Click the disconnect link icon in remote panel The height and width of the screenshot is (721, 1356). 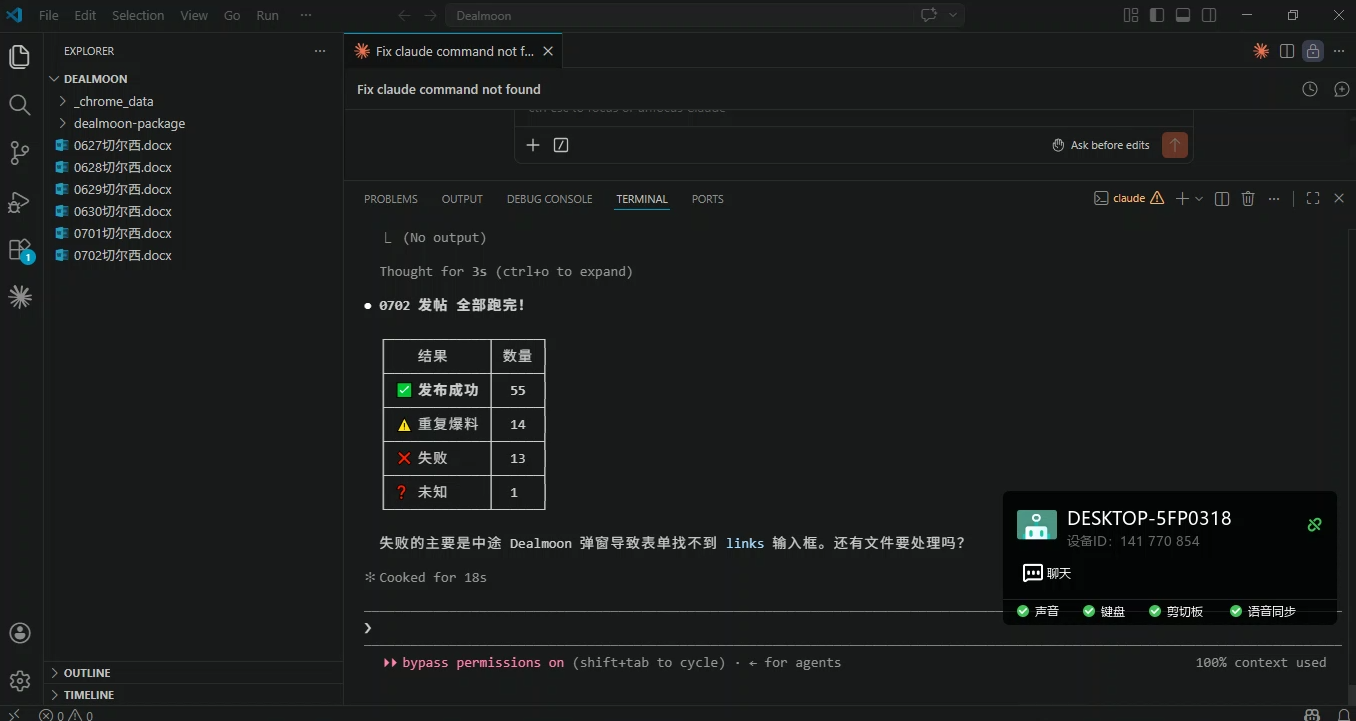click(x=1314, y=524)
